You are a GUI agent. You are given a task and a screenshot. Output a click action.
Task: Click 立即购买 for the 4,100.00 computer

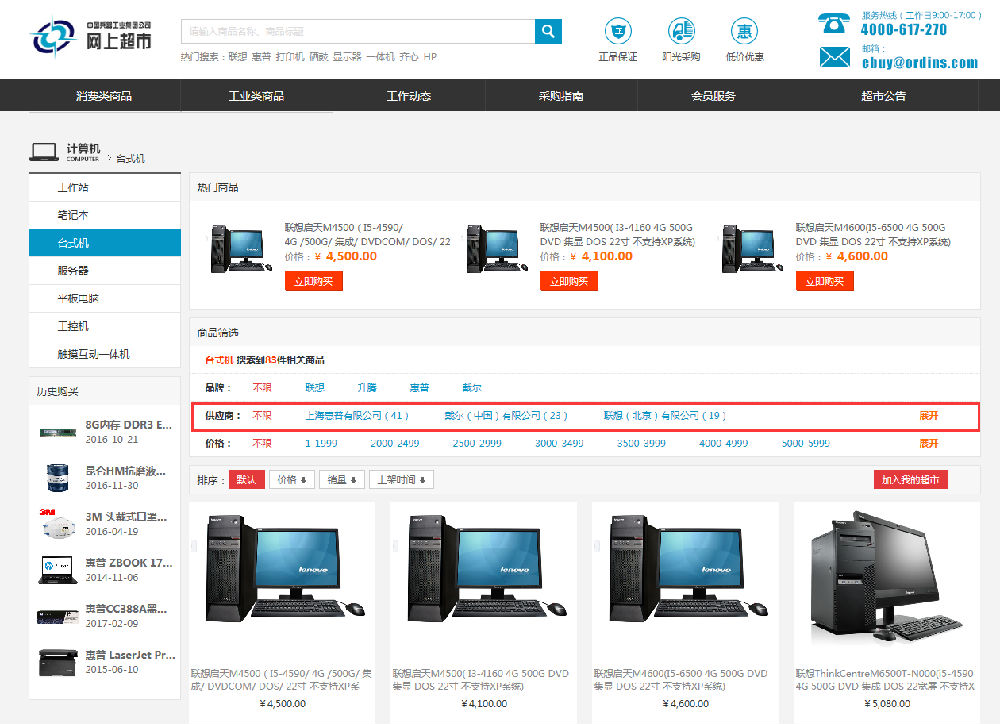click(x=569, y=281)
